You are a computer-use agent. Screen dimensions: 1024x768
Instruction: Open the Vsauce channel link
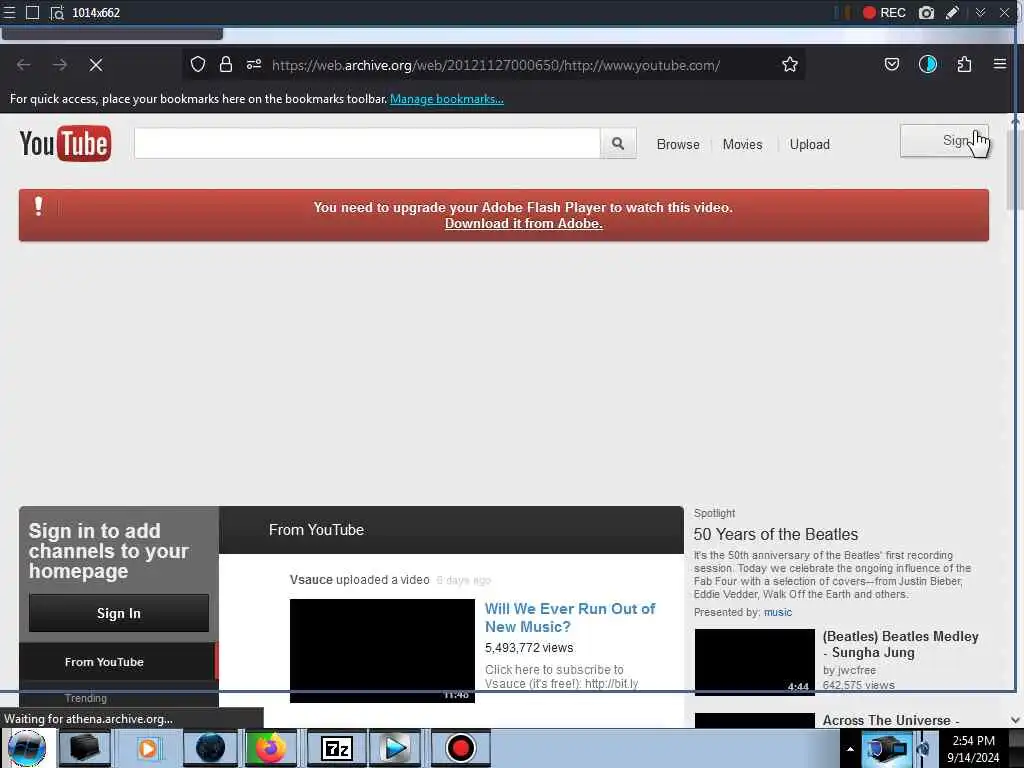click(x=311, y=580)
